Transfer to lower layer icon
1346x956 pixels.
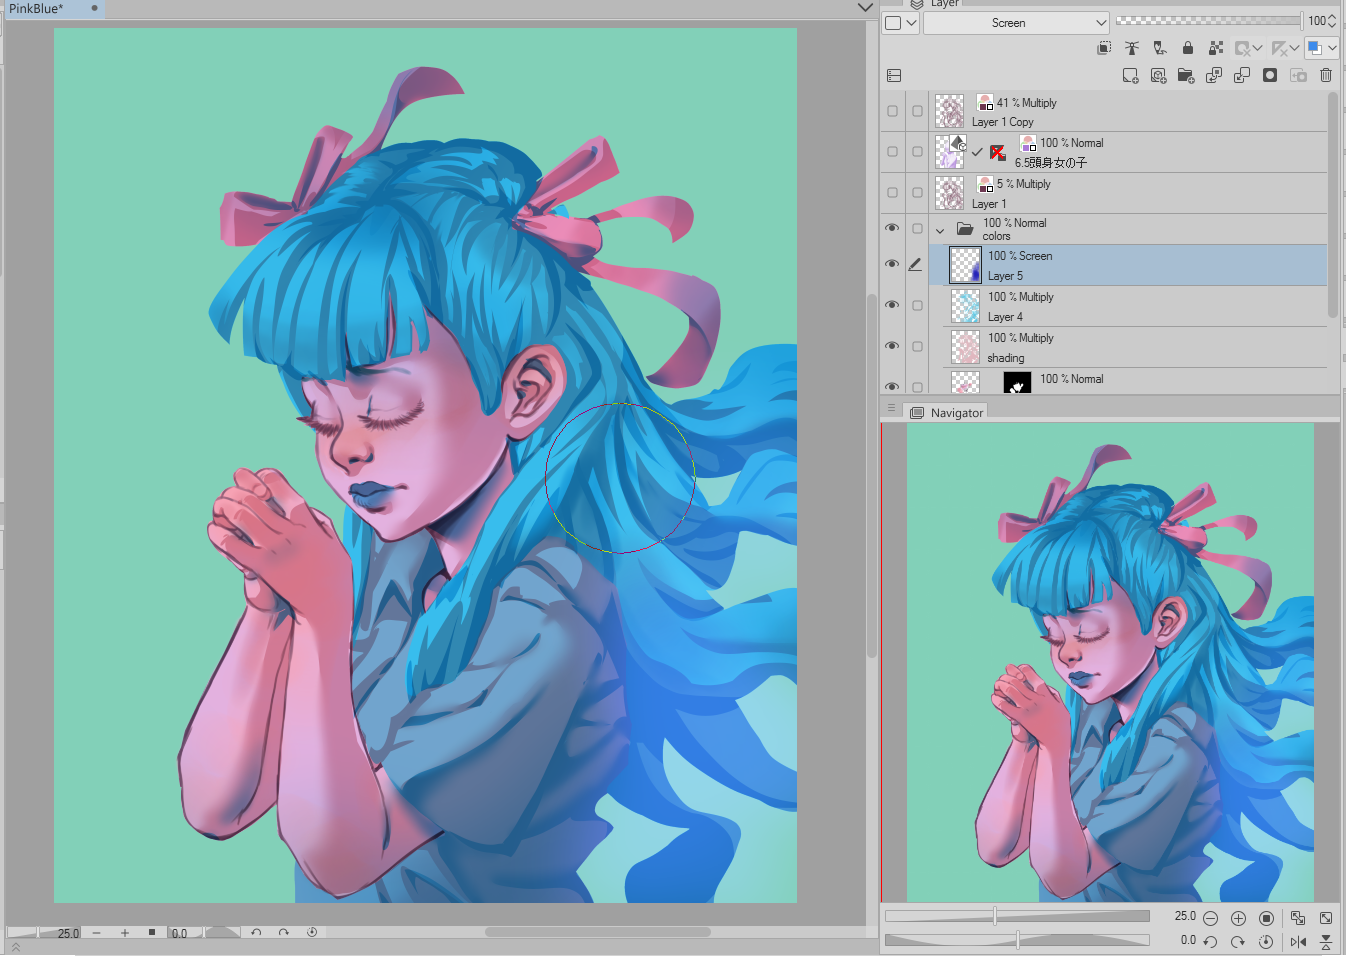click(1214, 75)
